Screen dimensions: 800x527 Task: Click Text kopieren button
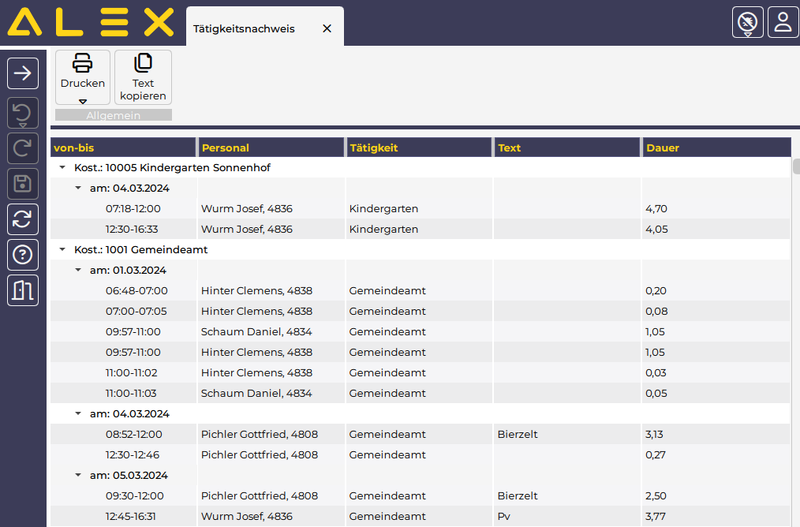[x=143, y=77]
